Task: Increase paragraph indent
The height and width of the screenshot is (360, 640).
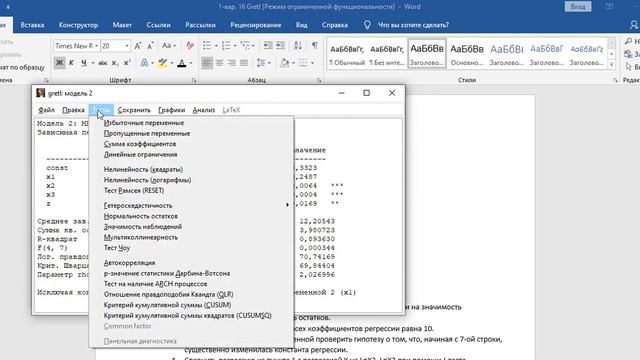Action: click(280, 45)
